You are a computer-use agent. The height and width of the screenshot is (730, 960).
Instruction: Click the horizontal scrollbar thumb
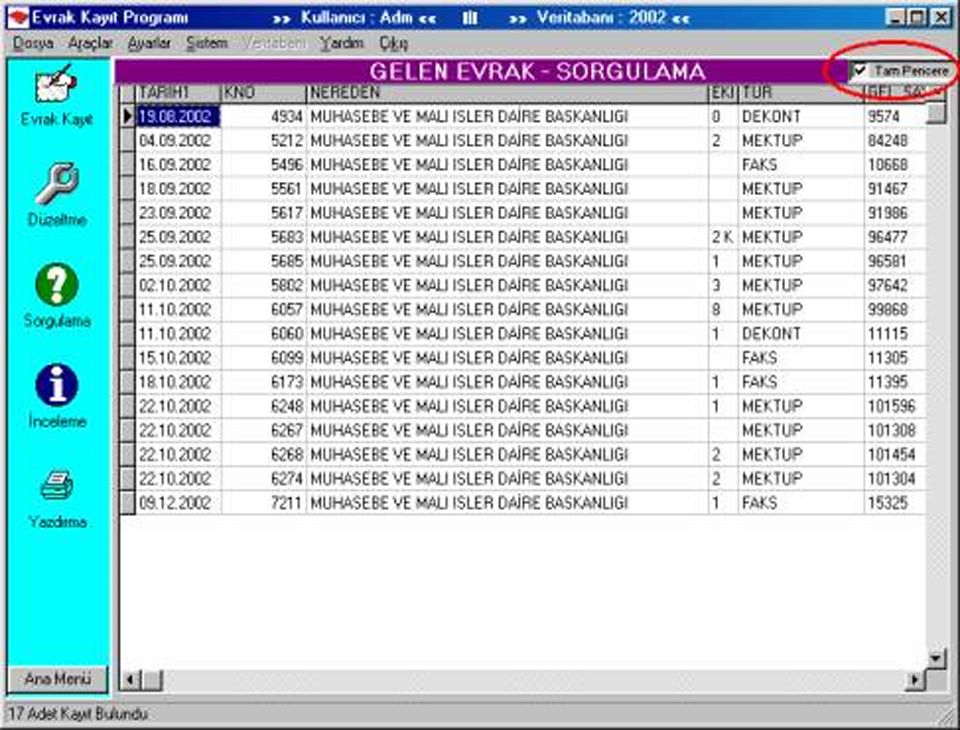click(x=152, y=679)
